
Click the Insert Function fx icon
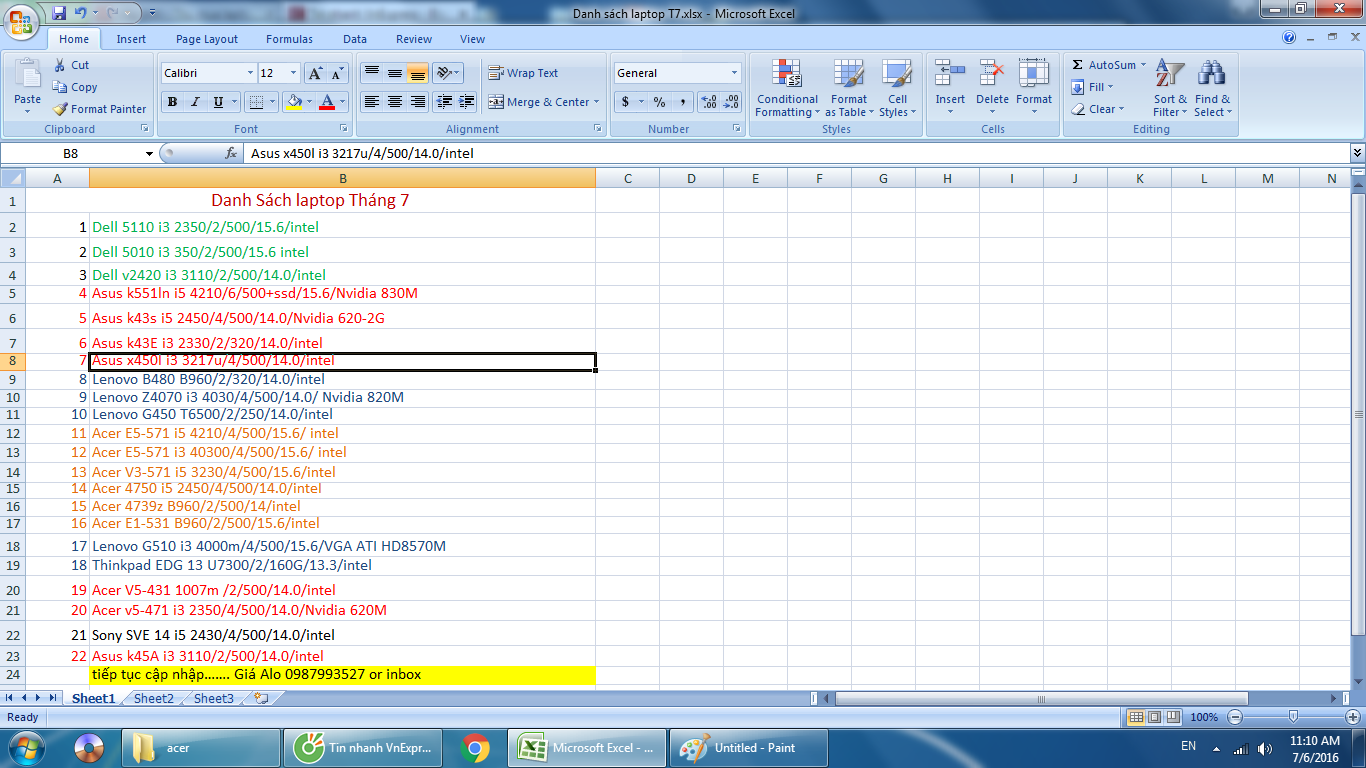(x=231, y=153)
